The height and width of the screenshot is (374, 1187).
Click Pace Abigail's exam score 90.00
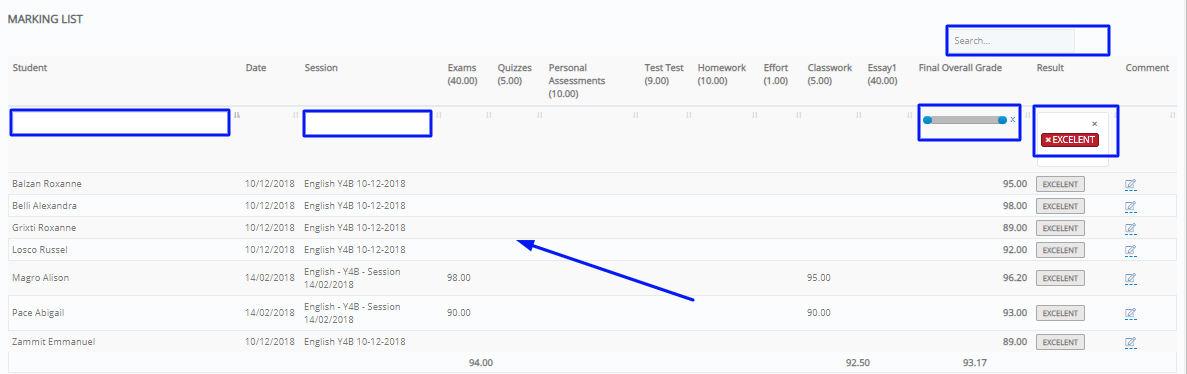point(459,313)
